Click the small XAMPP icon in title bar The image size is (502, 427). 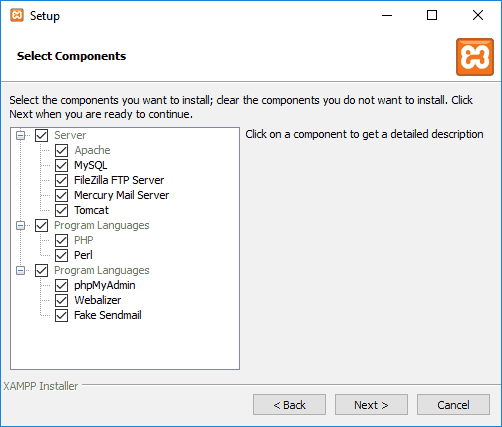[x=17, y=15]
